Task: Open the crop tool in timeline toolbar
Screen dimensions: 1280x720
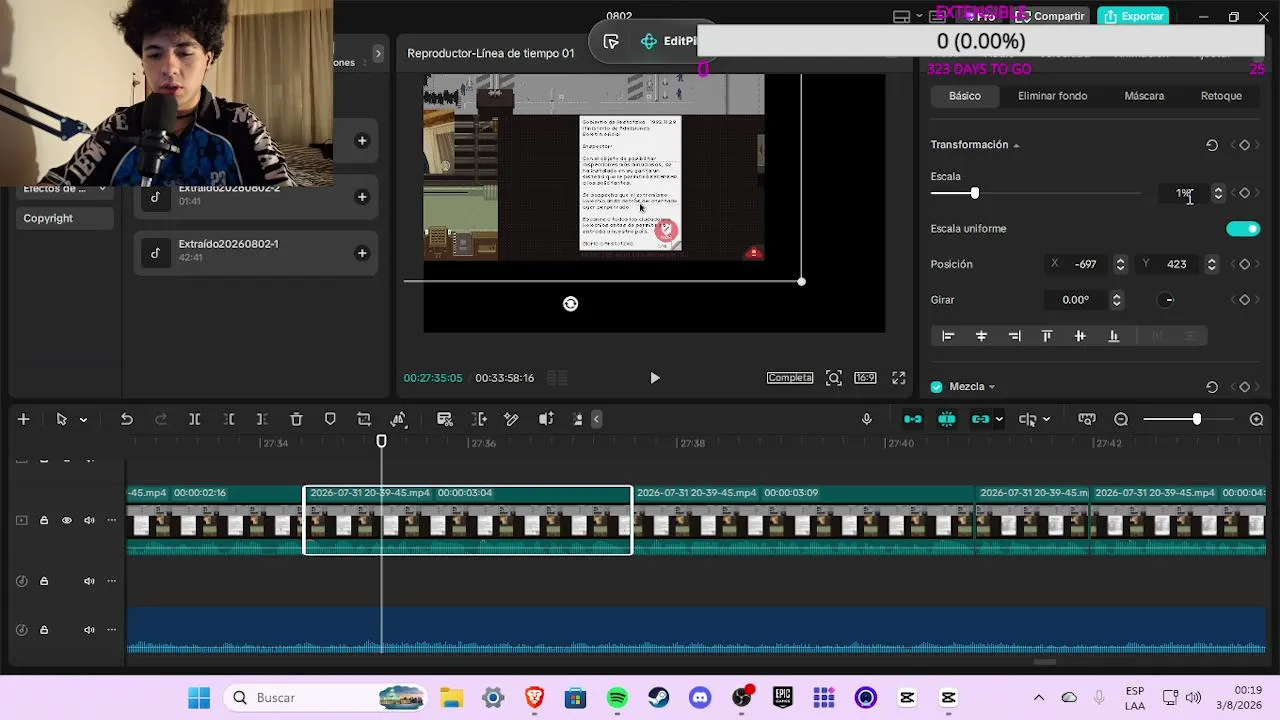Action: (364, 419)
